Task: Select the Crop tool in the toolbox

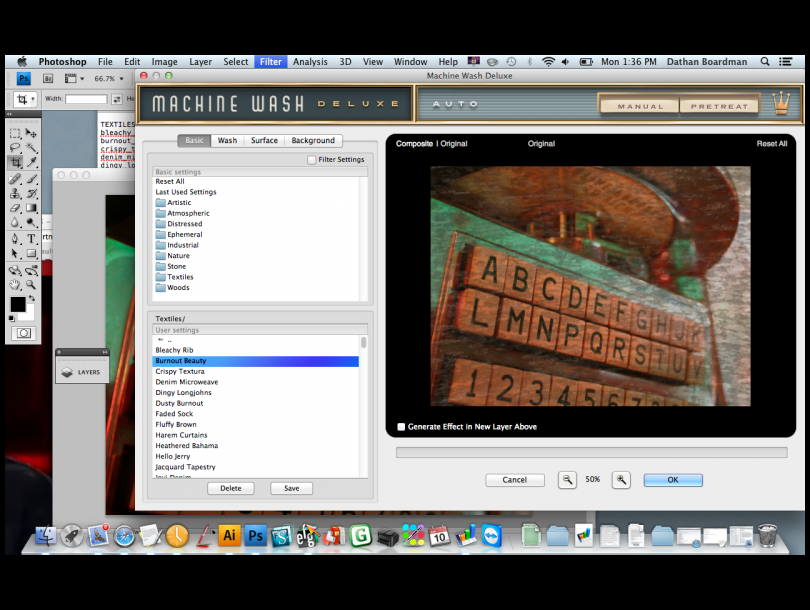Action: pyautogui.click(x=15, y=162)
